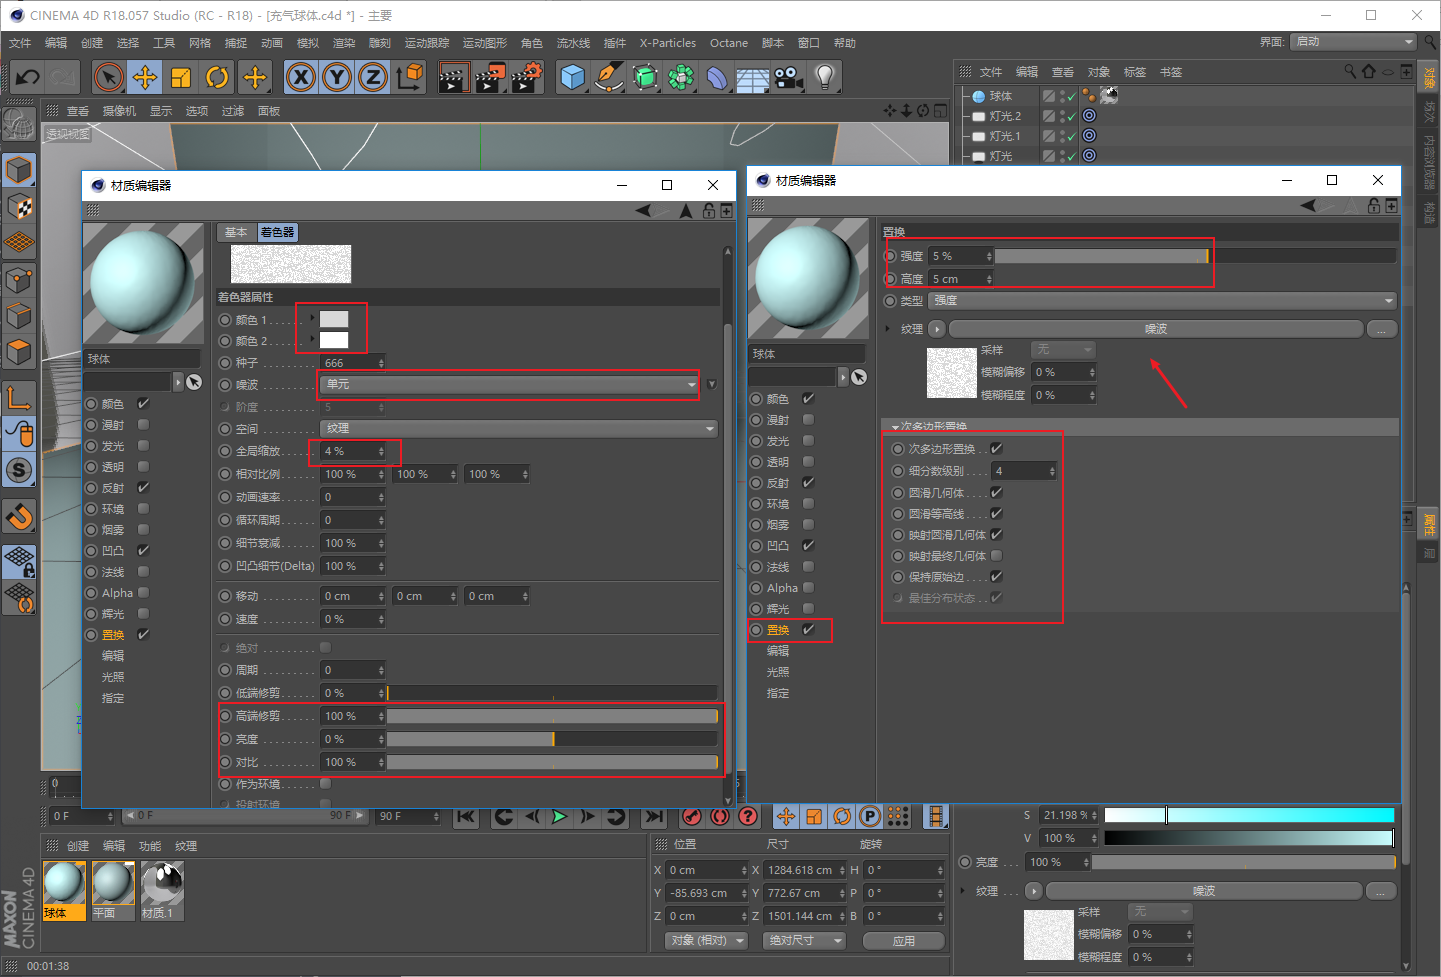This screenshot has height=977, width=1441.
Task: Adjust the displacement 强度 slider bar
Action: coord(1195,256)
